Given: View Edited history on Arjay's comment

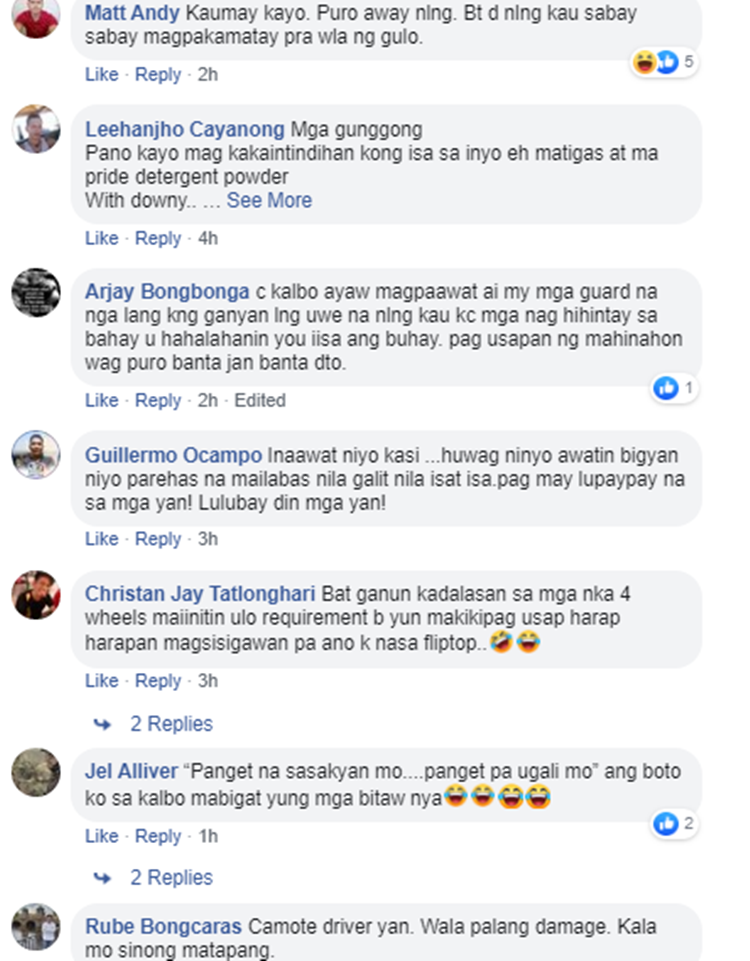Looking at the screenshot, I should [x=260, y=400].
